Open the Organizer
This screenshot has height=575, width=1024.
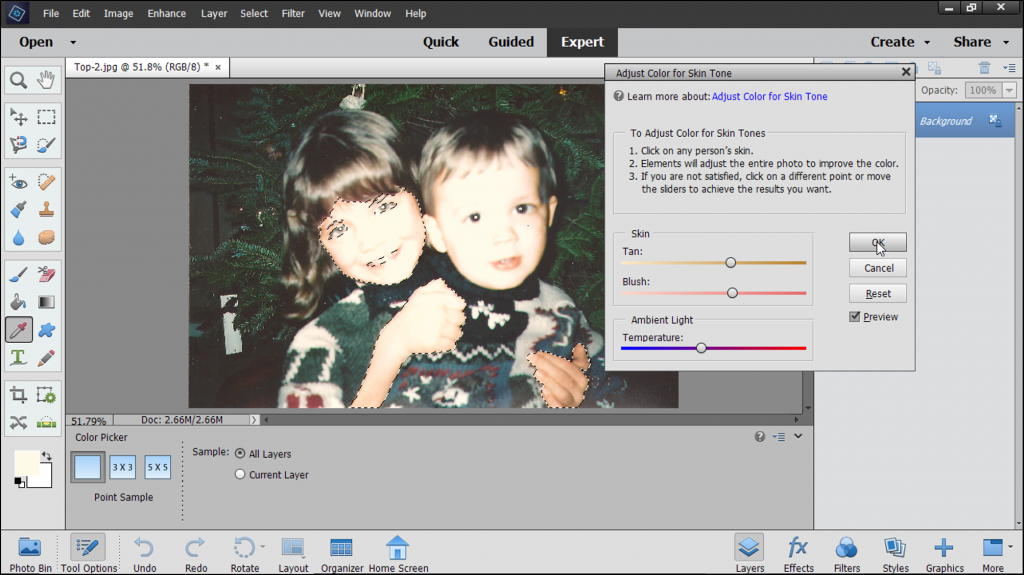341,553
